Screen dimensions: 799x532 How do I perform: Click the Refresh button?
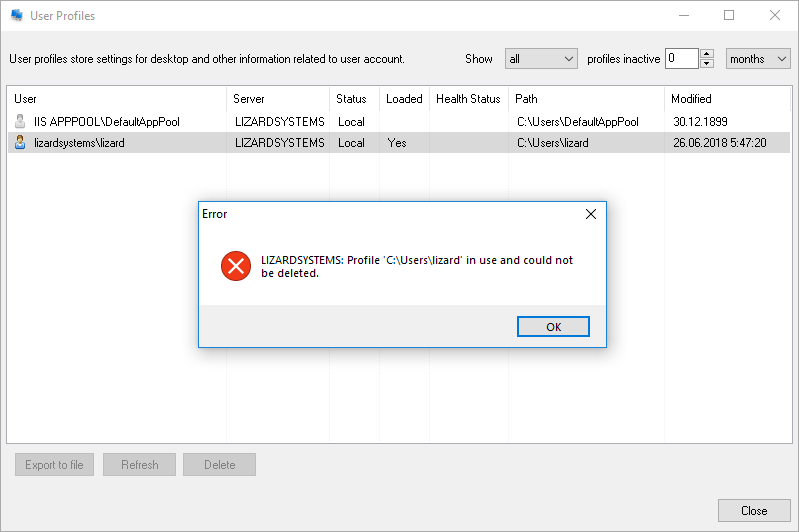[x=139, y=465]
